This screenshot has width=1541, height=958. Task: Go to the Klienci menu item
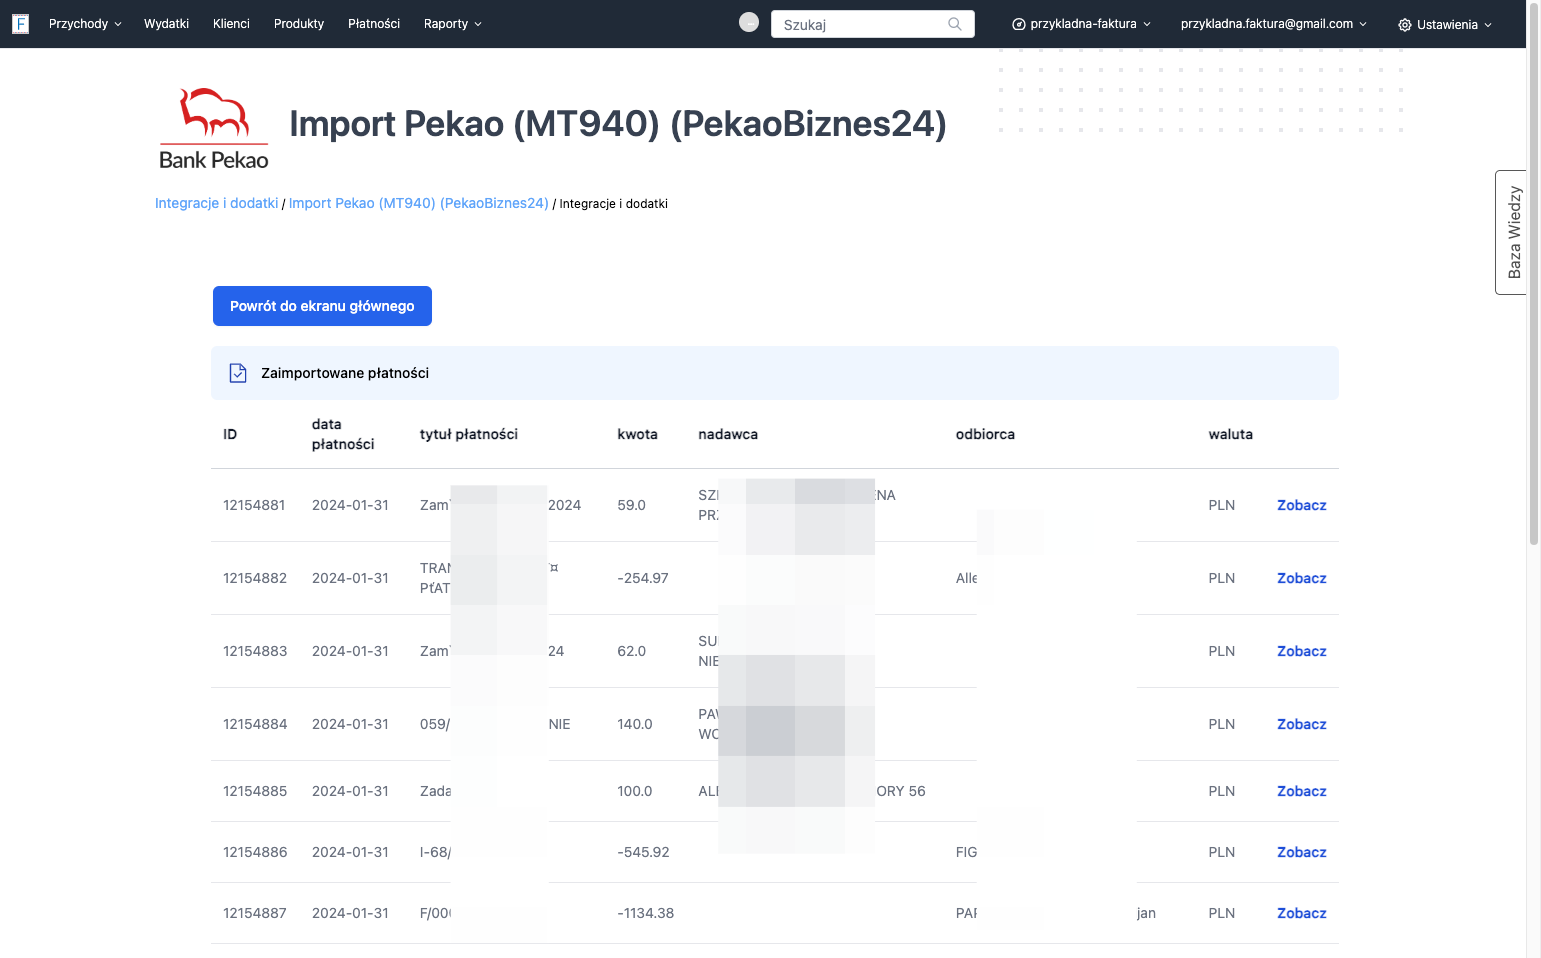[231, 24]
